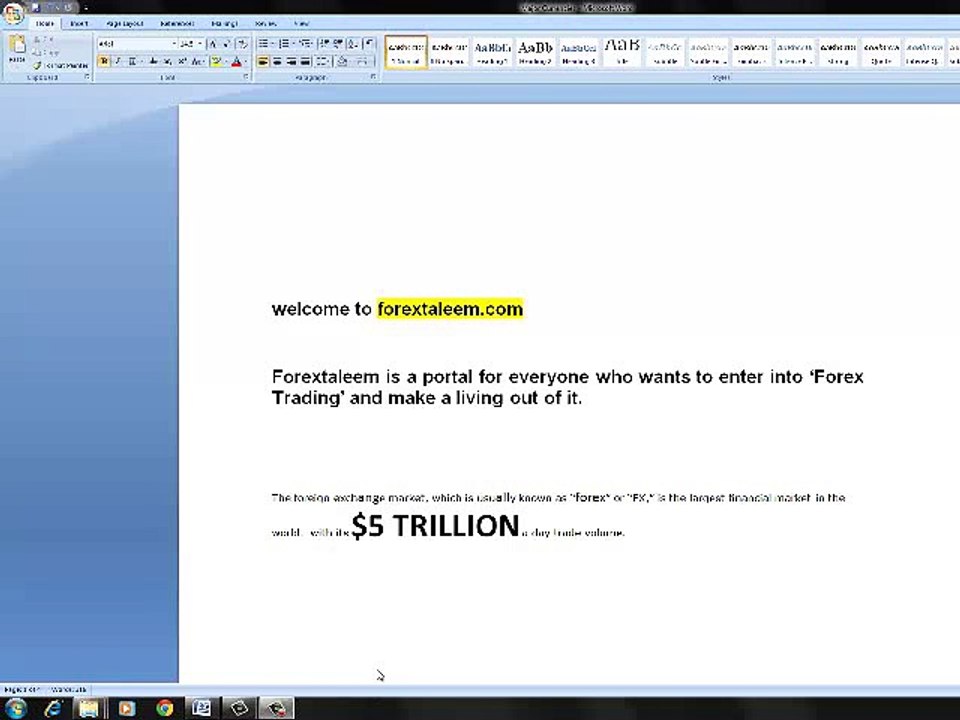The height and width of the screenshot is (720, 960).
Task: Apply the No Spacing style
Action: click(449, 52)
